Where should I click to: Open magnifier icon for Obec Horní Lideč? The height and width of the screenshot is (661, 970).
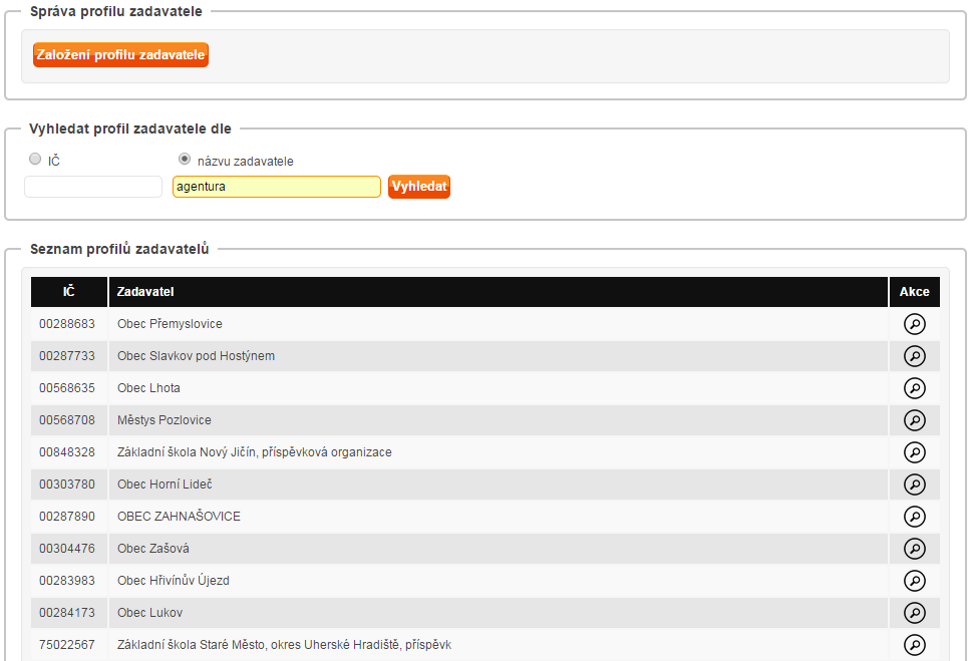coord(914,484)
